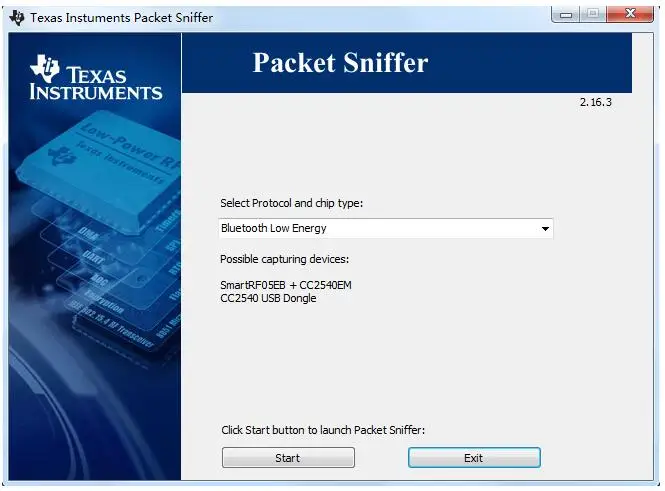Screen dimensions: 665x491
Task: Click 'SmartRF05EB + CC2540EM' device text
Action: 286,285
